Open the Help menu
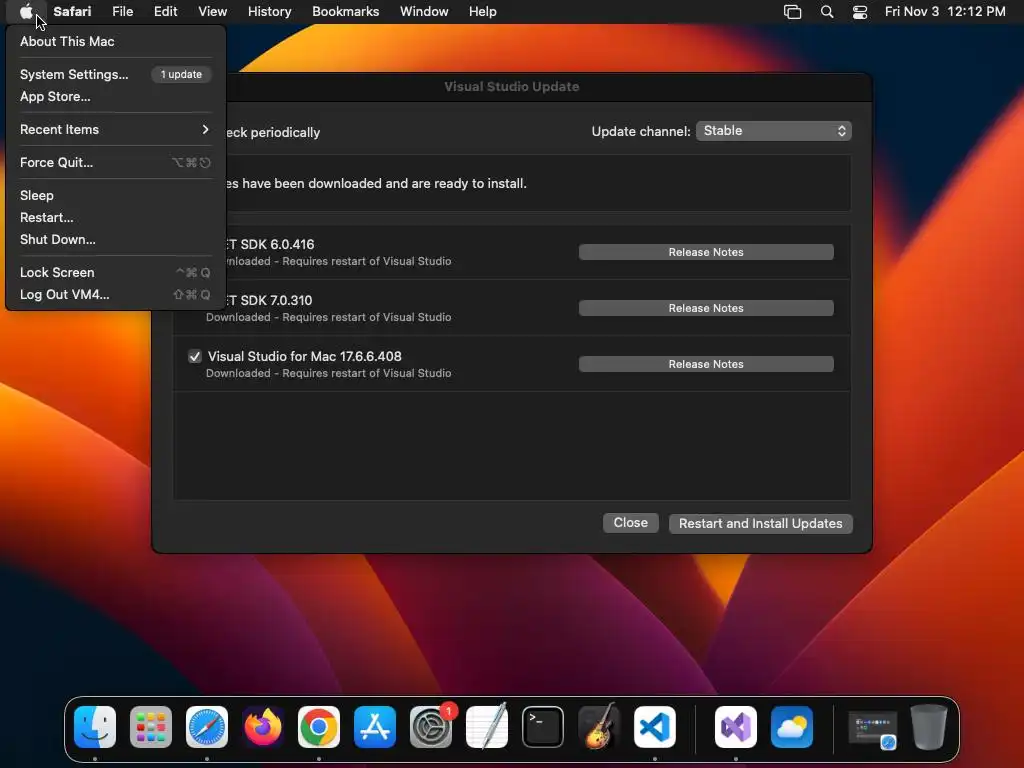The image size is (1024, 768). (x=483, y=12)
